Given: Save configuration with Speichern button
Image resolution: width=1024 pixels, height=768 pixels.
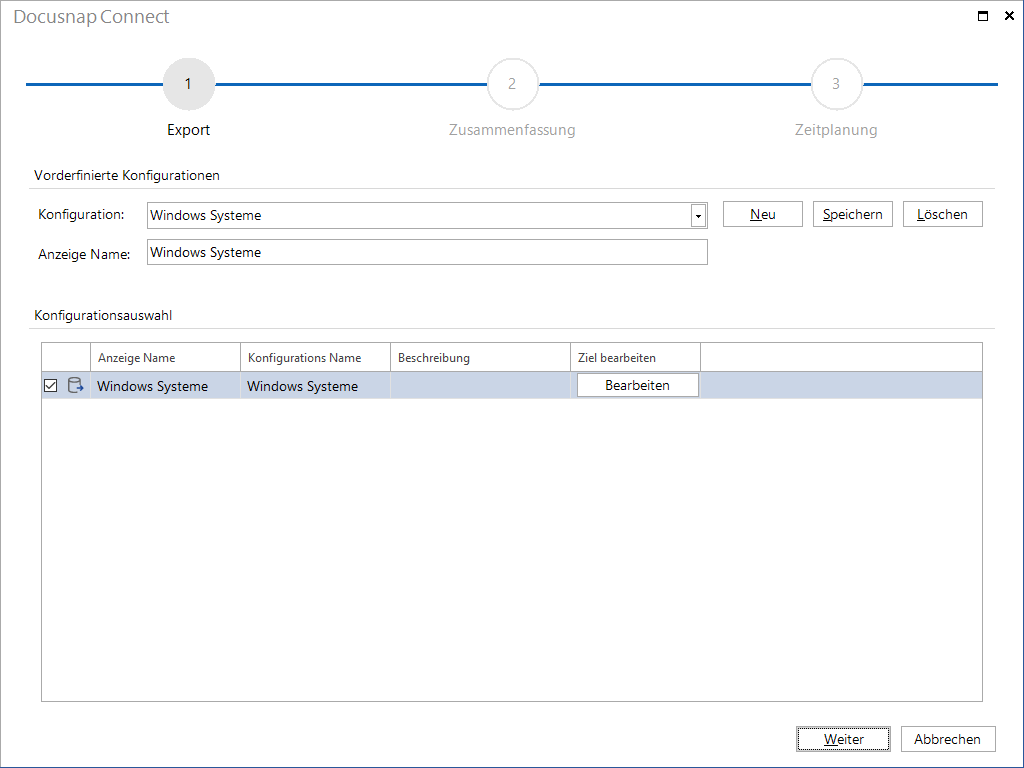Looking at the screenshot, I should coord(852,214).
